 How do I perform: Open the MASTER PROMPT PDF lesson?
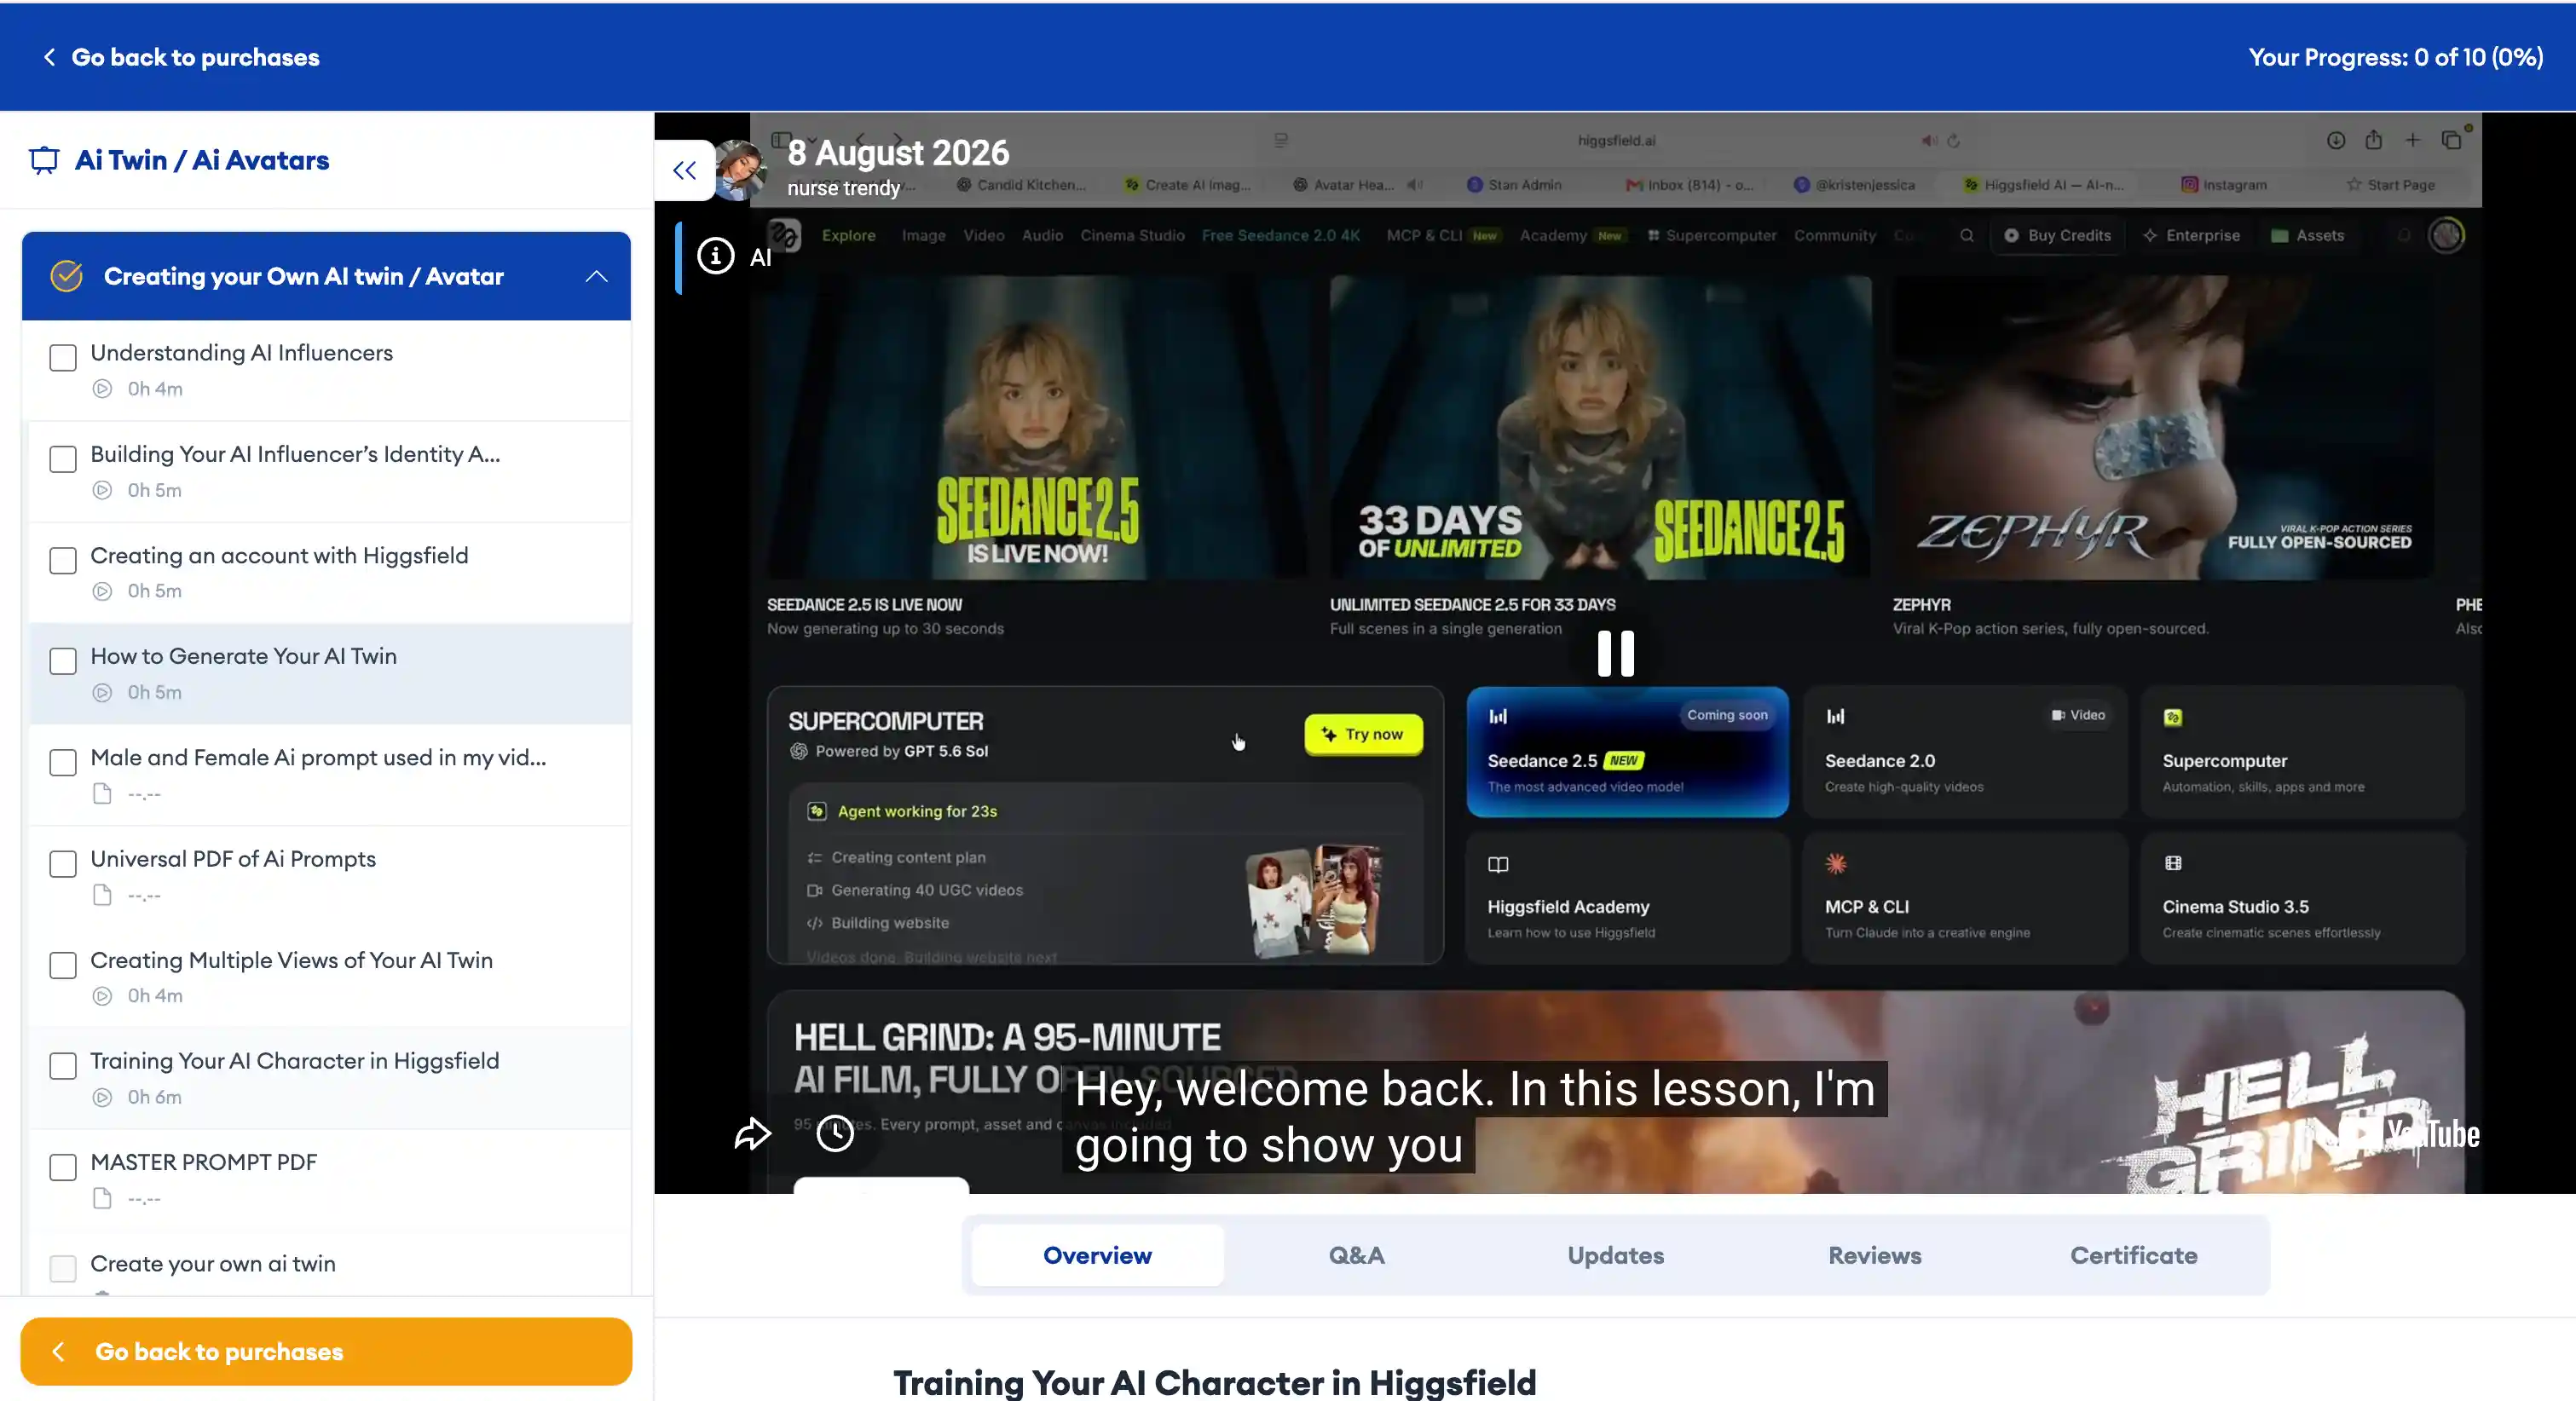pyautogui.click(x=203, y=1162)
